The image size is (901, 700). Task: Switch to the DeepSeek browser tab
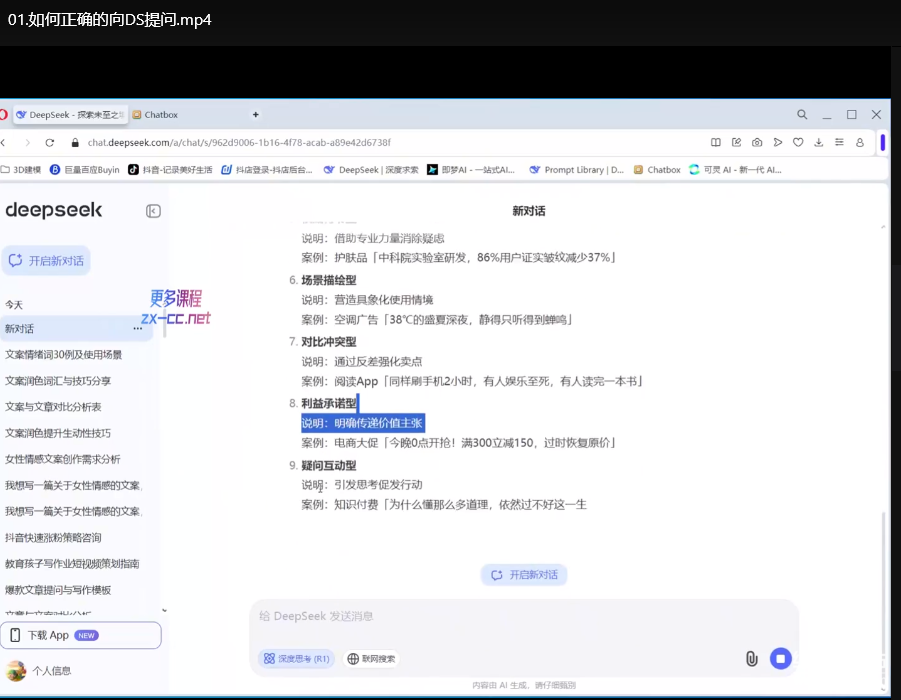point(70,115)
